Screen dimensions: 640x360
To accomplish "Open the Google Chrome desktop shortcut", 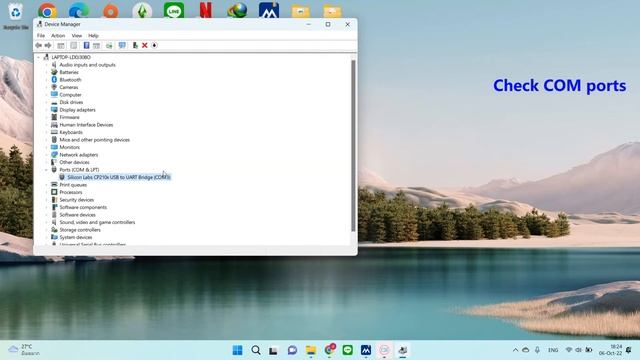I will click(x=47, y=11).
